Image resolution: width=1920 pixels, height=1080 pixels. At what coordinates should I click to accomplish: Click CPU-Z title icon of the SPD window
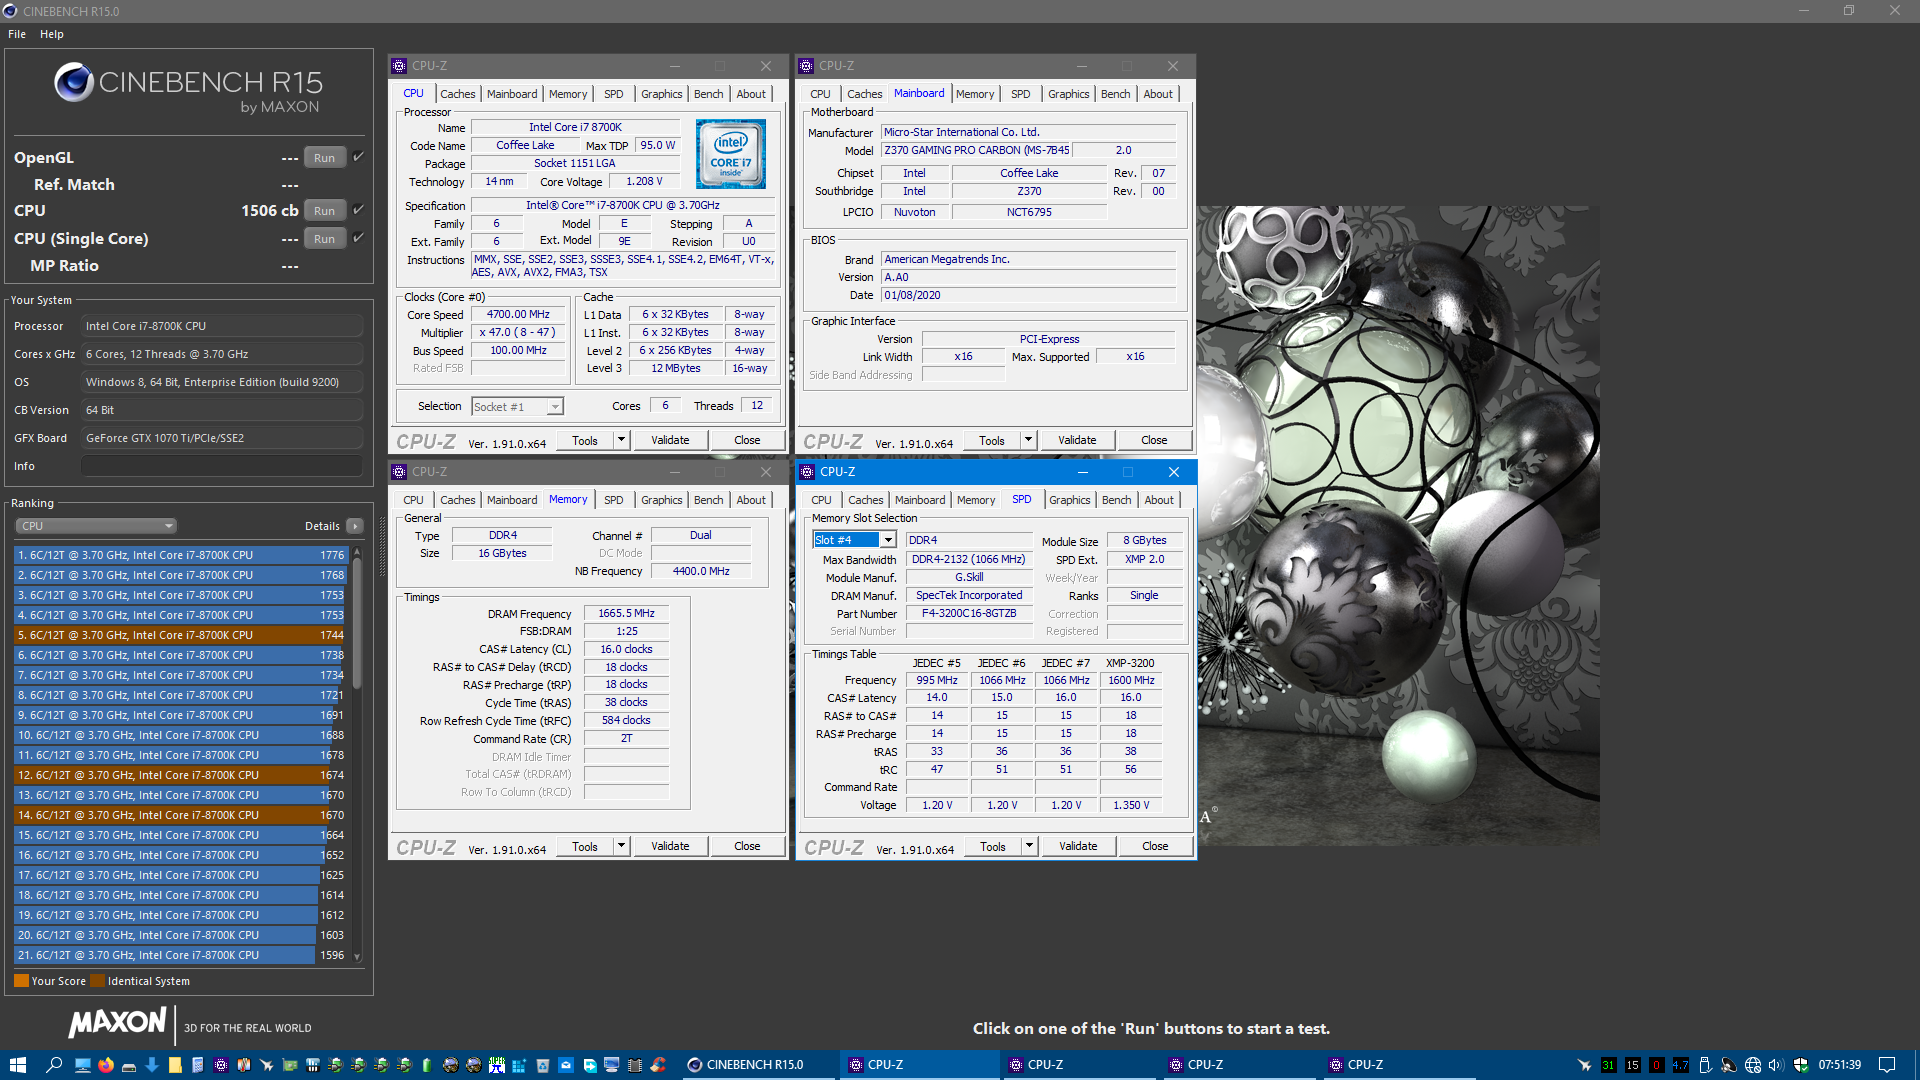[x=807, y=472]
